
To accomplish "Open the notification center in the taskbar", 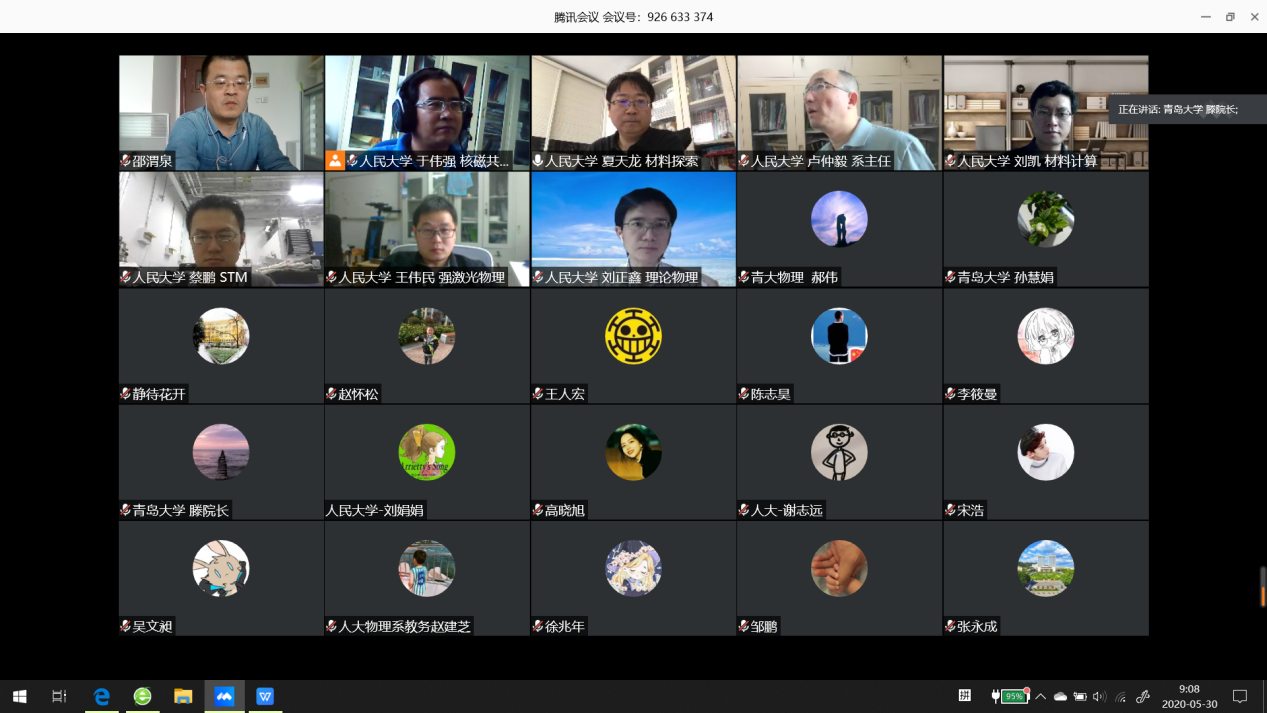I will coord(1240,696).
